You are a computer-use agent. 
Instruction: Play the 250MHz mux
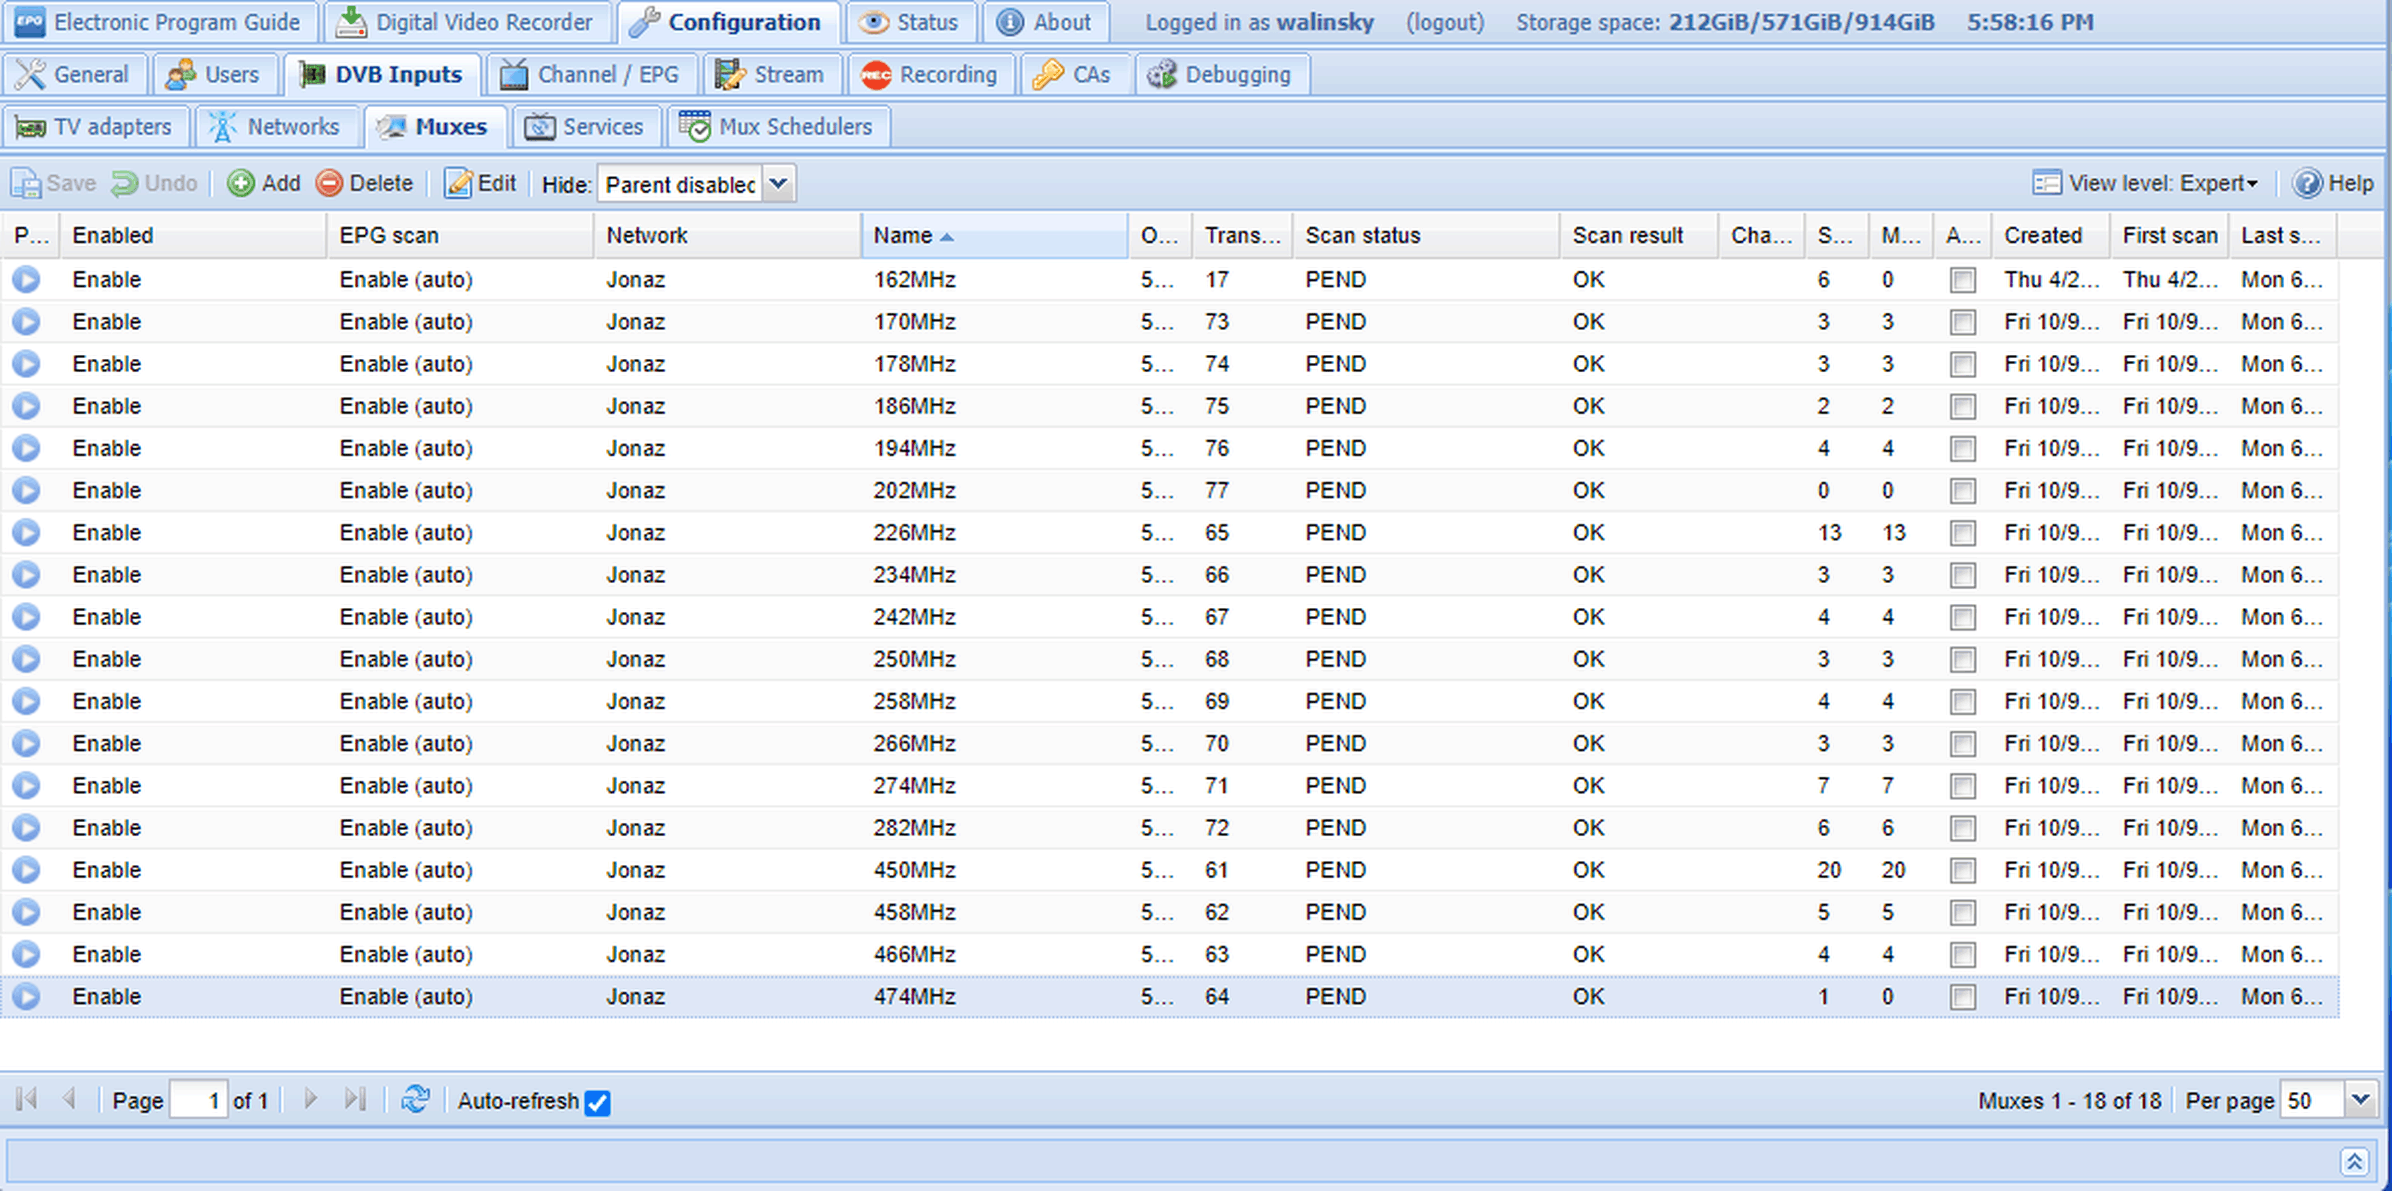pos(26,659)
